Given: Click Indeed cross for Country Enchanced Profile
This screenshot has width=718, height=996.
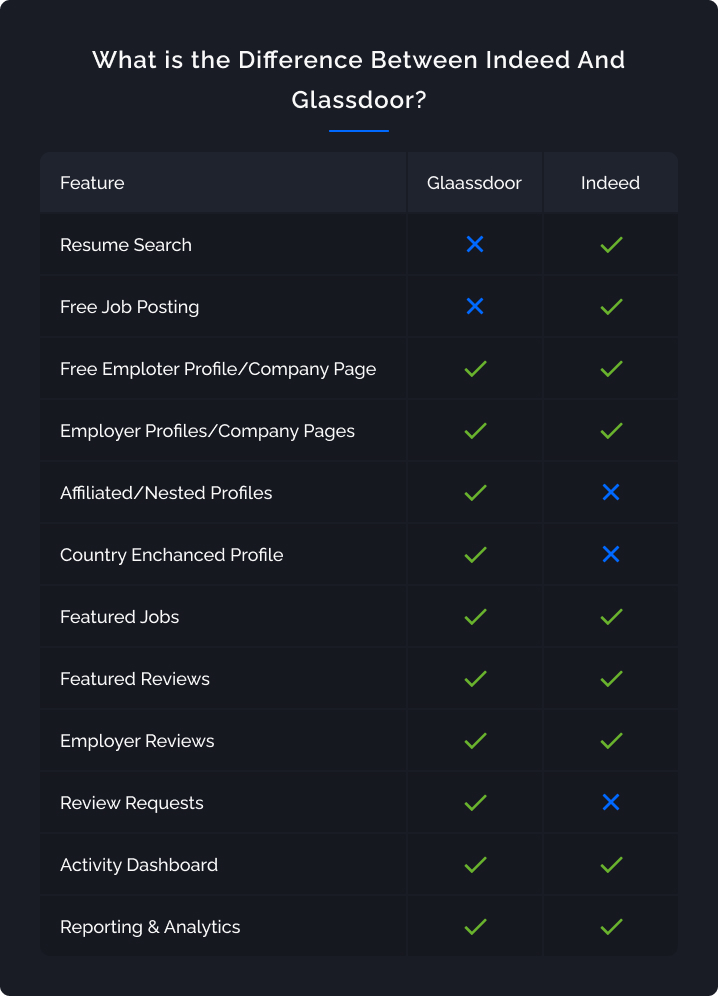Looking at the screenshot, I should point(611,555).
